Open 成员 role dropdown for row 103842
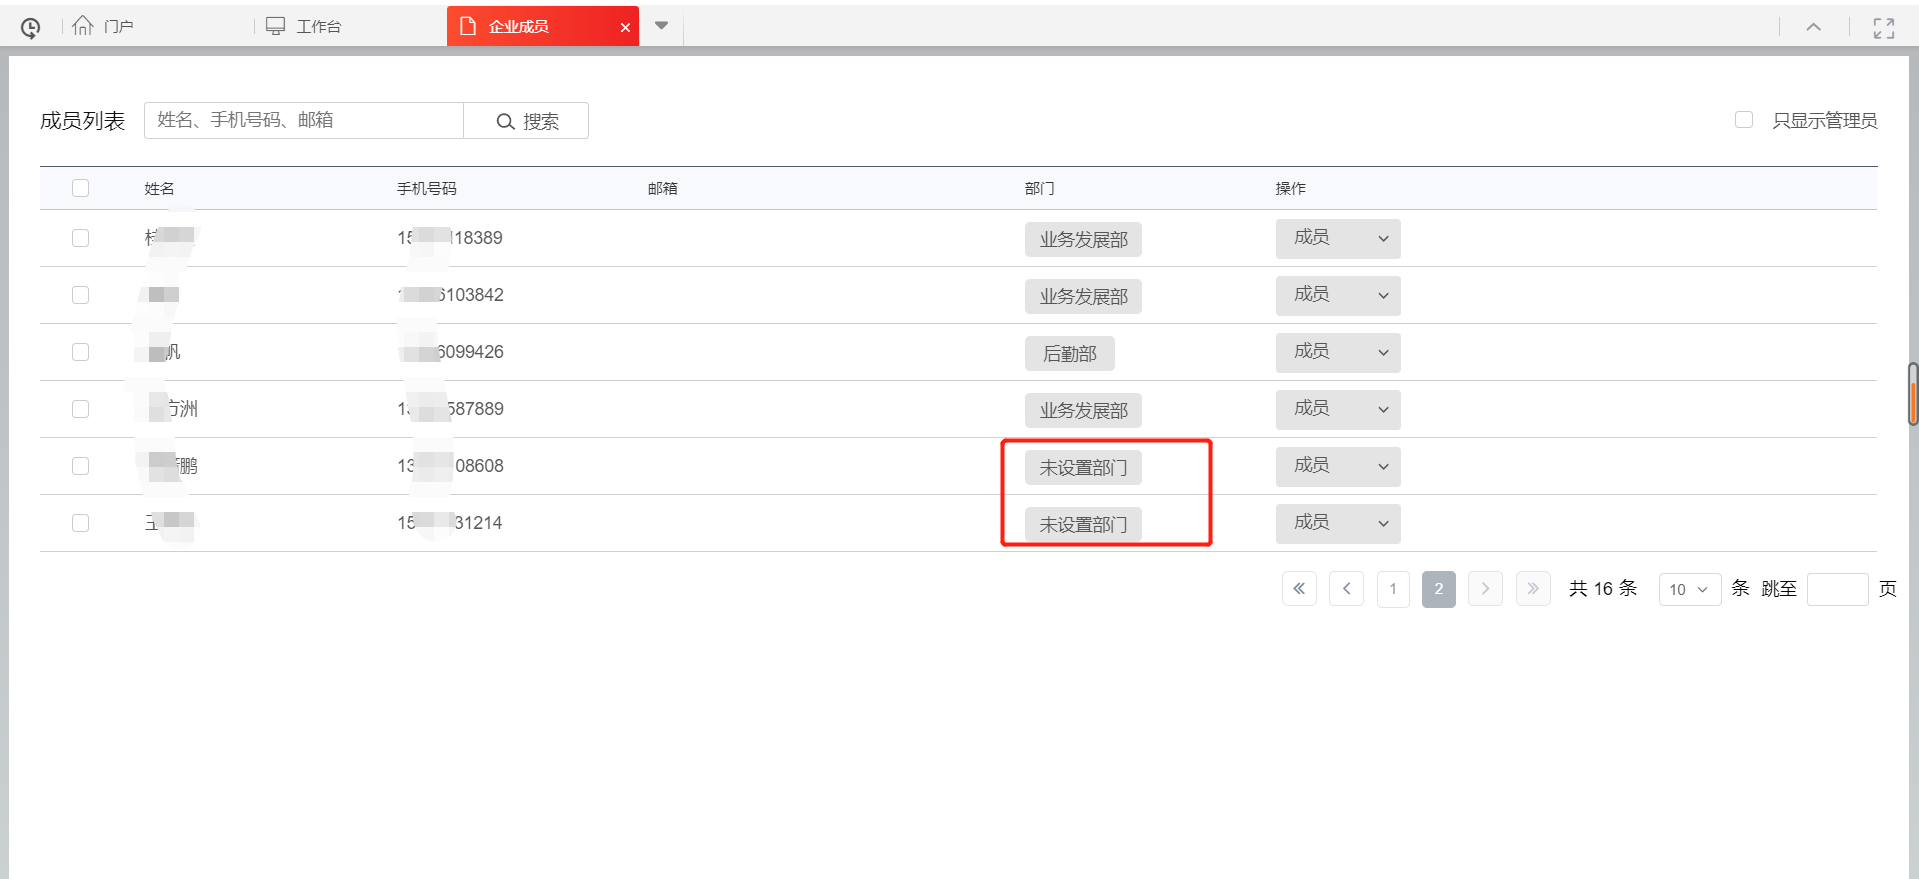This screenshot has height=879, width=1919. (x=1338, y=296)
